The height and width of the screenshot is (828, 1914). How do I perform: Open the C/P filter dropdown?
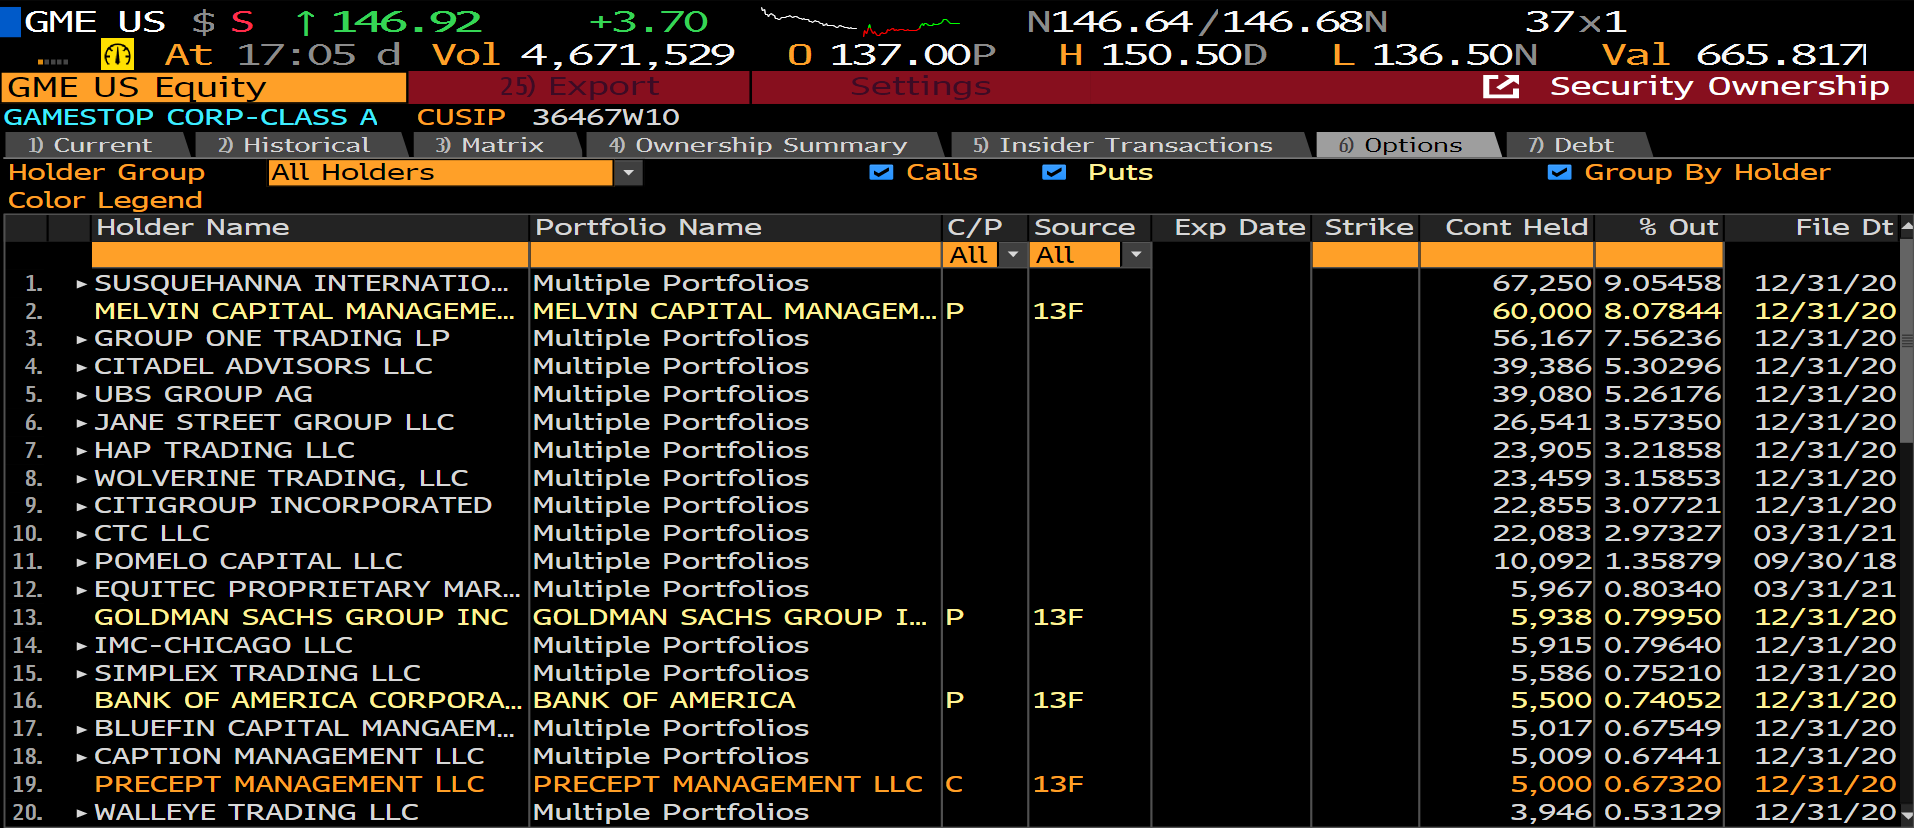(1013, 255)
